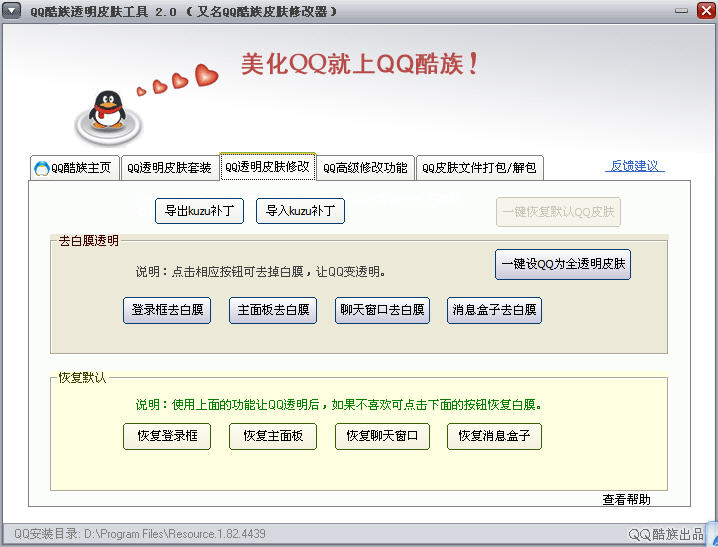Viewport: 718px width, 547px height.
Task: Click the 美化QQ就上QQ酷族 banner text
Action: [360, 64]
